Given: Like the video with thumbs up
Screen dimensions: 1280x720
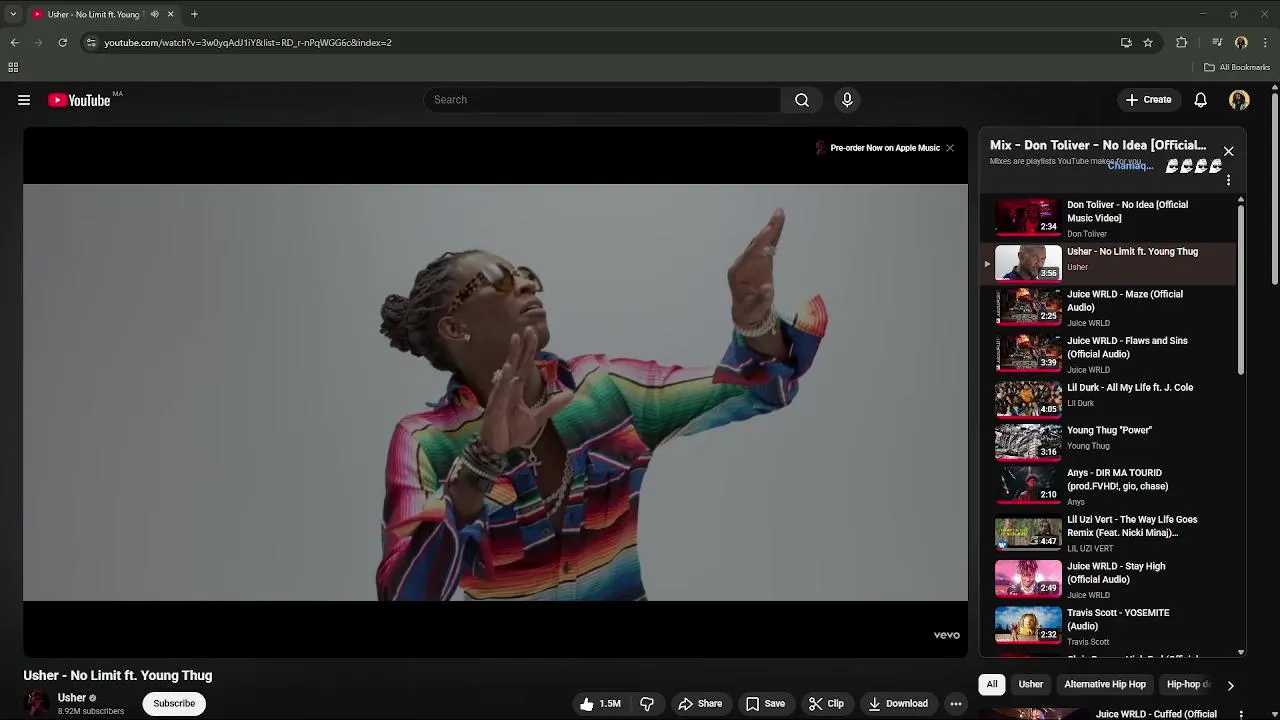Looking at the screenshot, I should pos(599,704).
